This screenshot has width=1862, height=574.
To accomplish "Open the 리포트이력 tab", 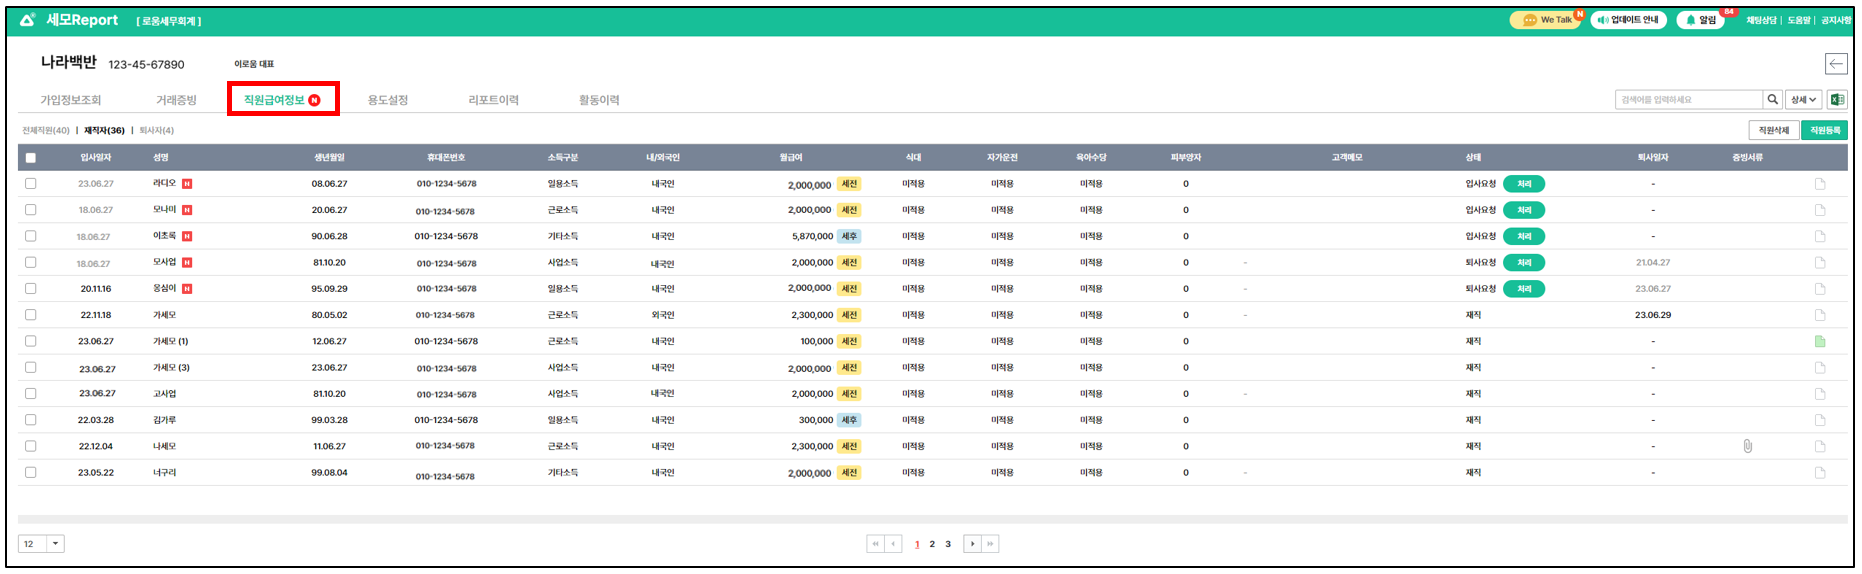I will [493, 100].
